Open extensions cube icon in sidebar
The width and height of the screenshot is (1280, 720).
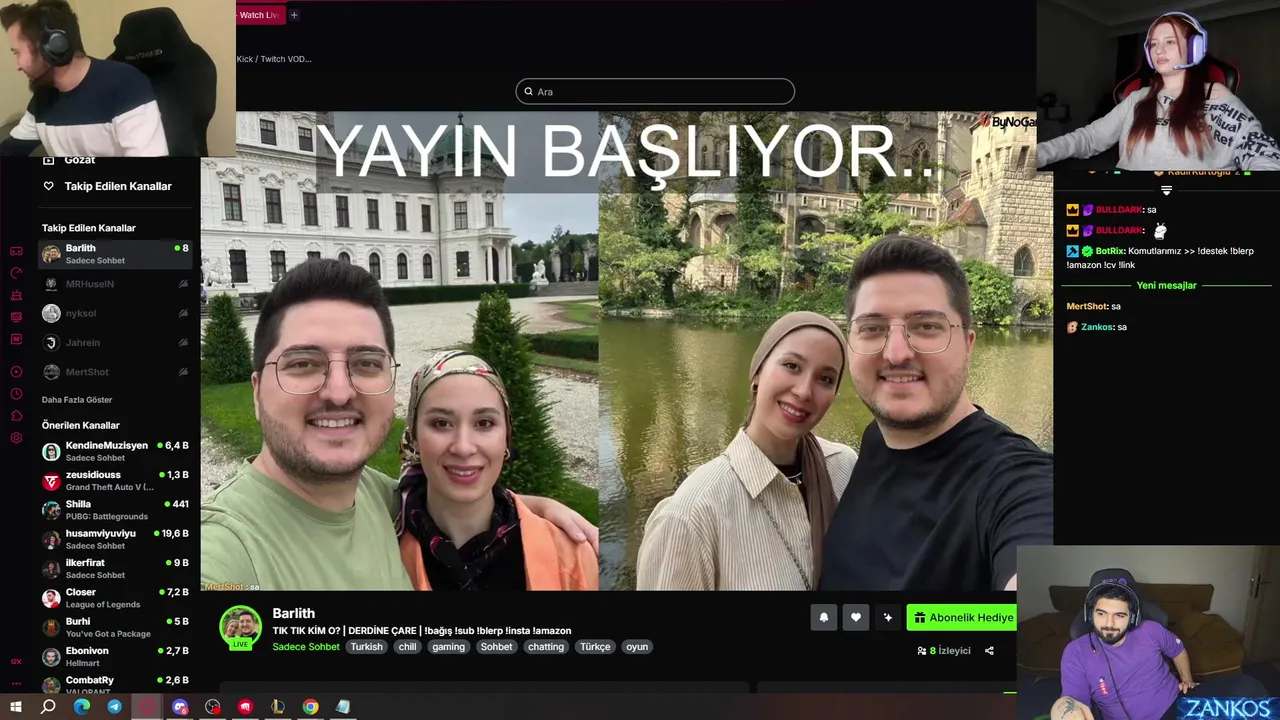tap(16, 415)
